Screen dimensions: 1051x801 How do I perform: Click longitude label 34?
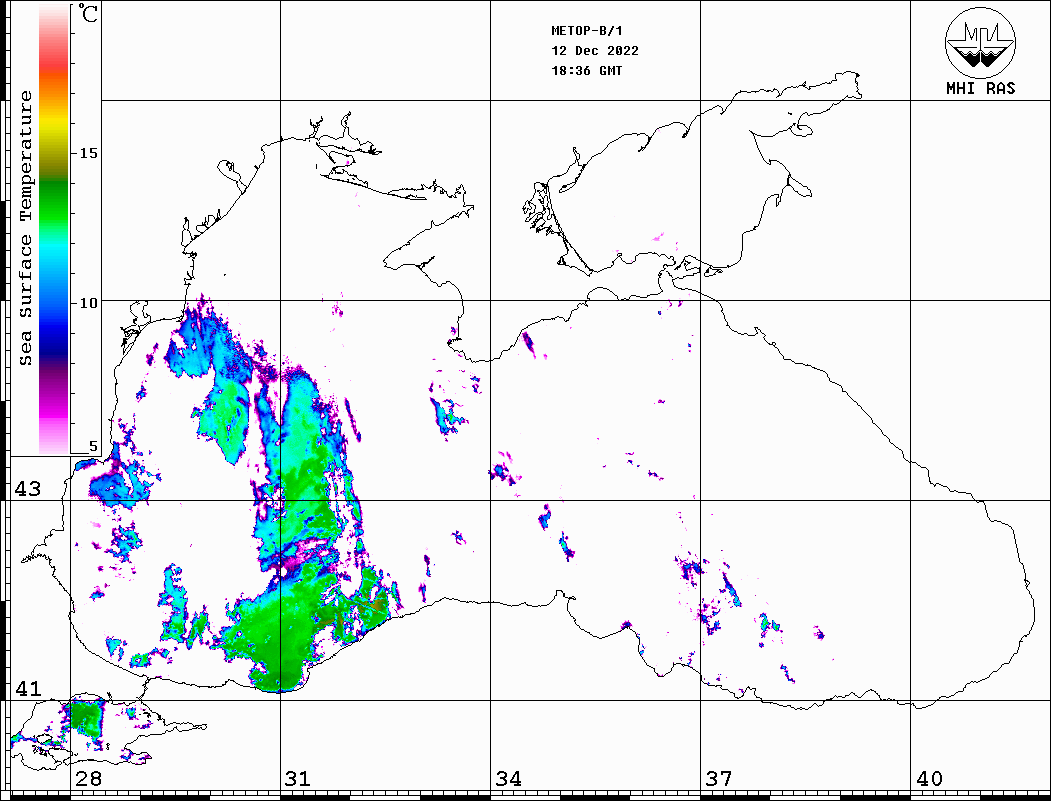click(x=508, y=779)
